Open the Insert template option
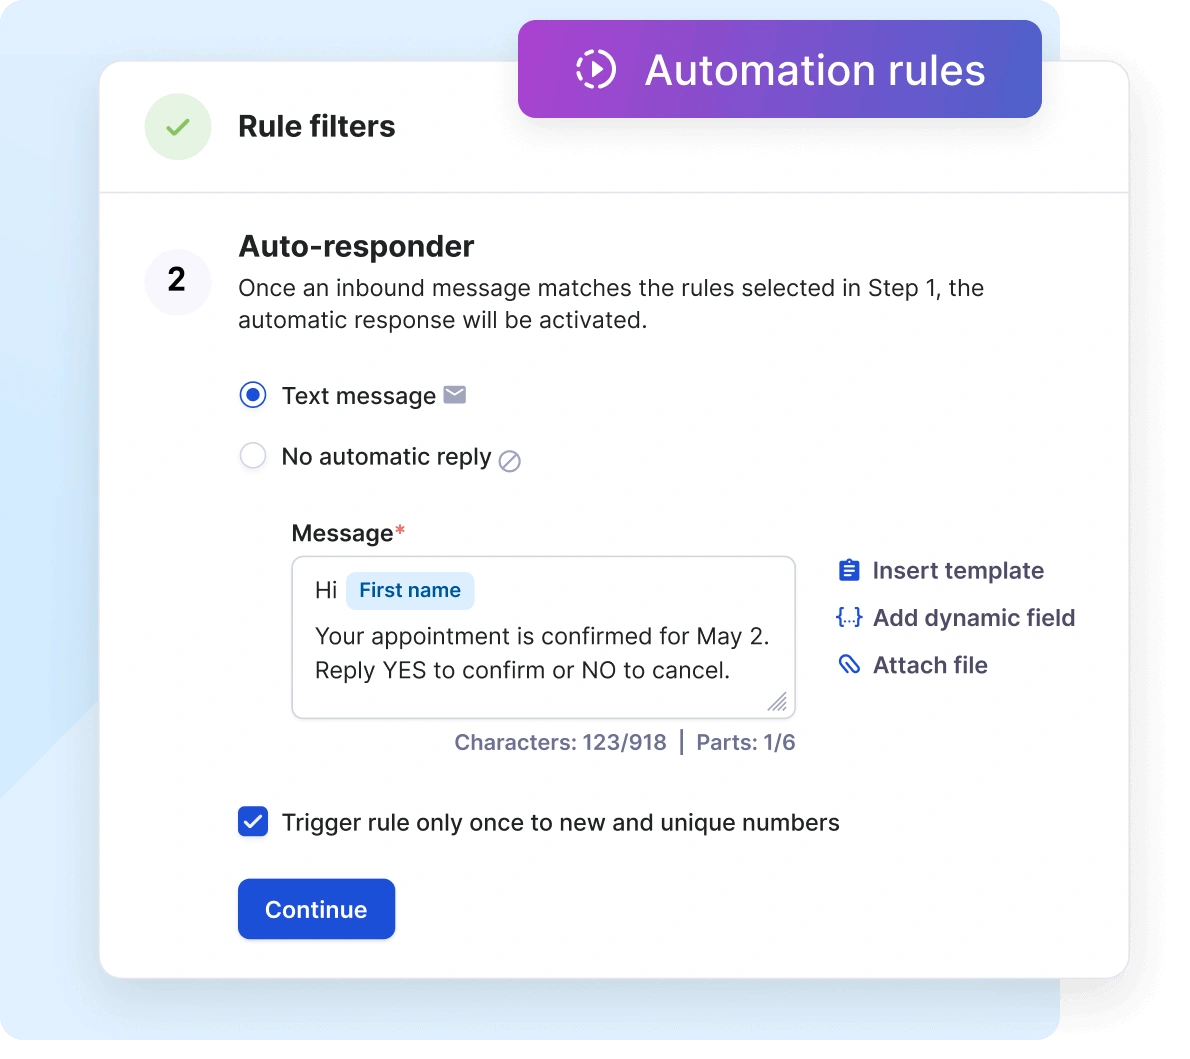The image size is (1190, 1059). pyautogui.click(x=958, y=570)
